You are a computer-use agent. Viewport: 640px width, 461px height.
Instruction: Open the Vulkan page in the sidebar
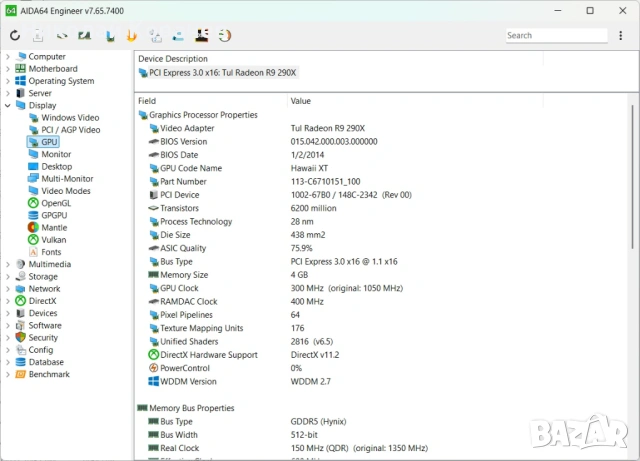click(54, 240)
